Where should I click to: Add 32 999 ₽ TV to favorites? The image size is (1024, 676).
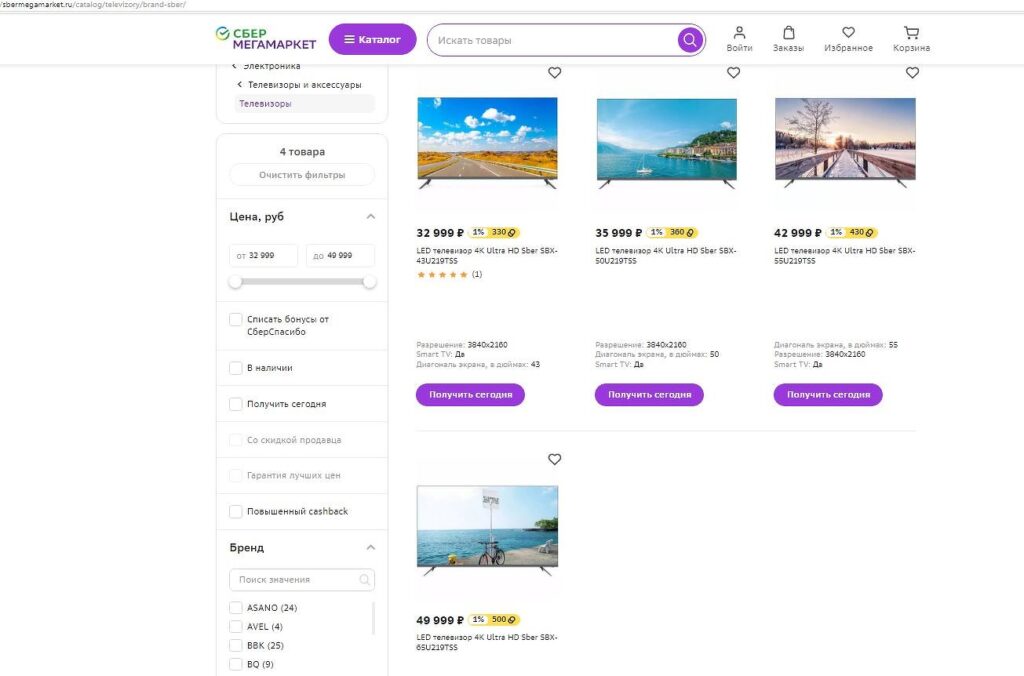click(x=554, y=72)
